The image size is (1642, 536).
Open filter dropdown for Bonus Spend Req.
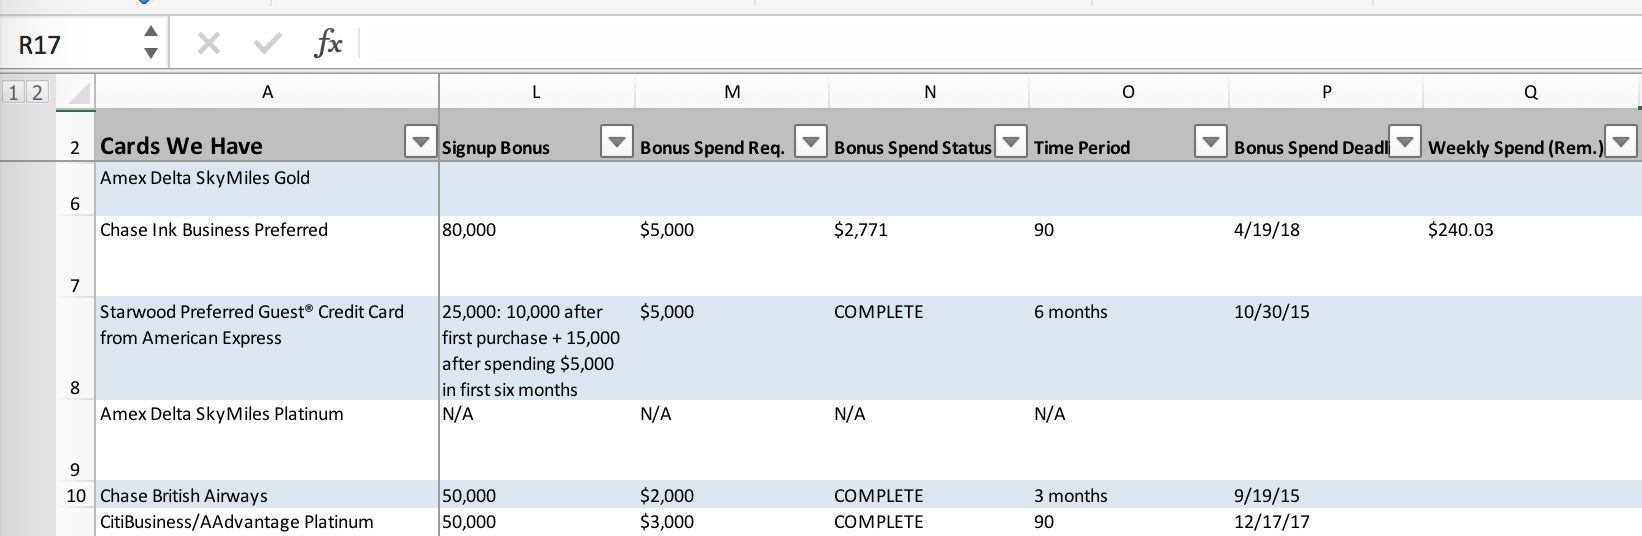(x=811, y=142)
